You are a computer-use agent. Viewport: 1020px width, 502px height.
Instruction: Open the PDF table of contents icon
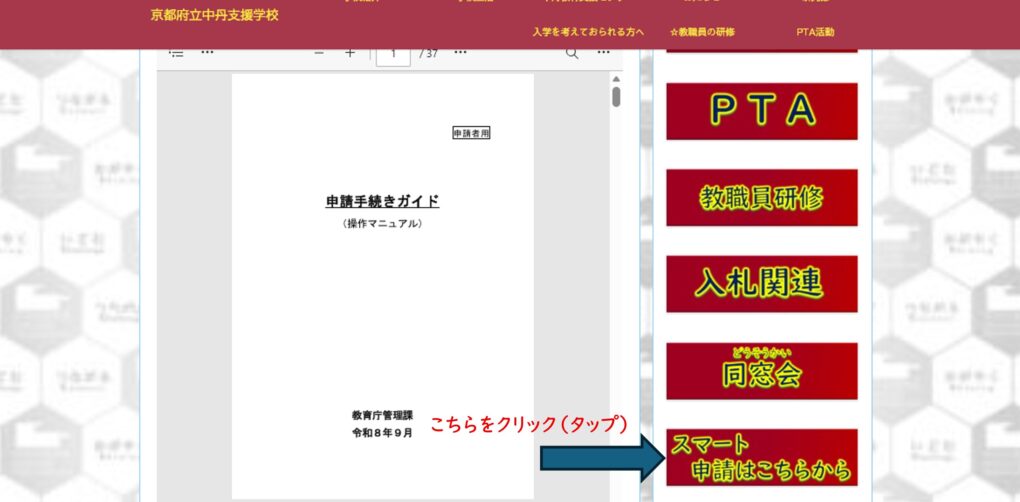point(176,54)
